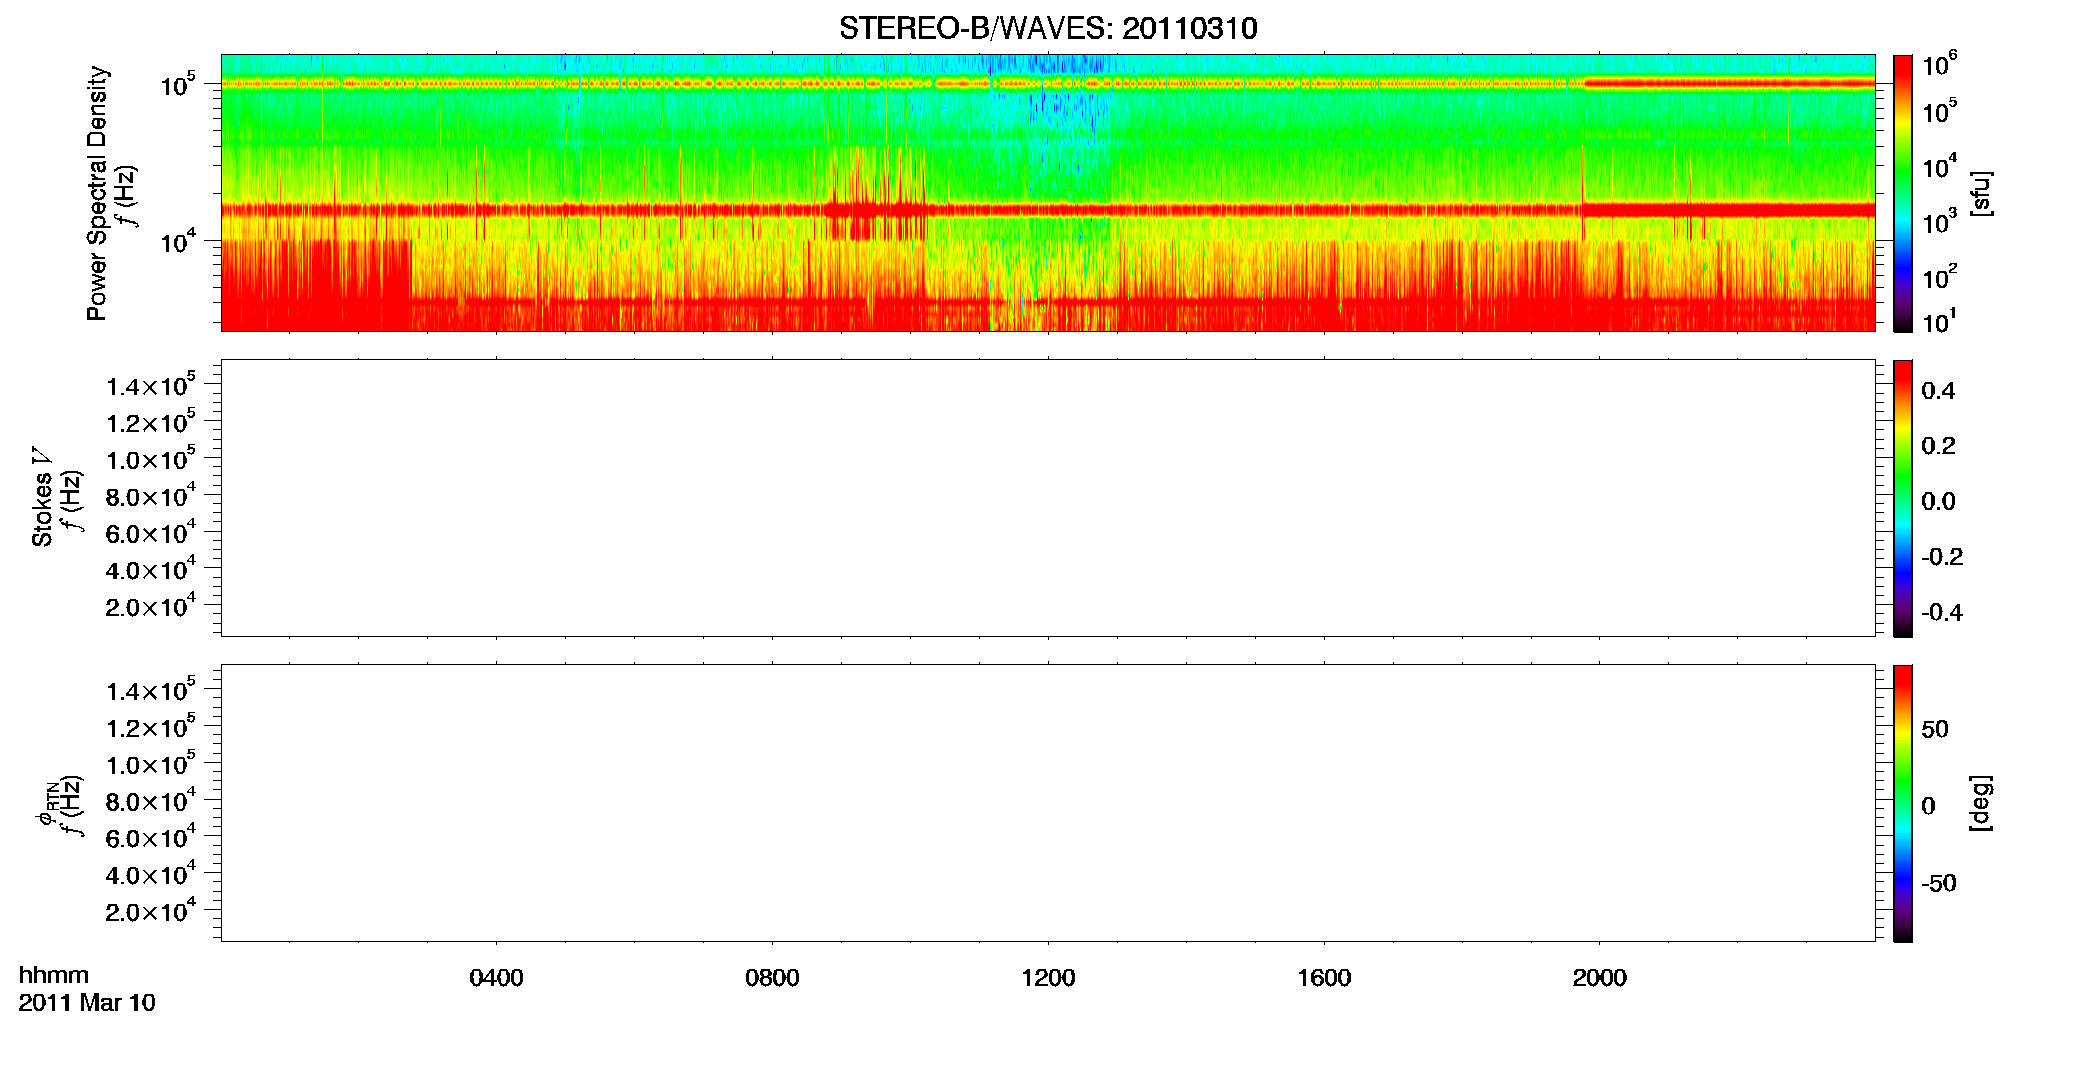Click the 1.0×10^5 tick on Stokes V axis
Screen dimensions: 2096x1080
(x=151, y=459)
